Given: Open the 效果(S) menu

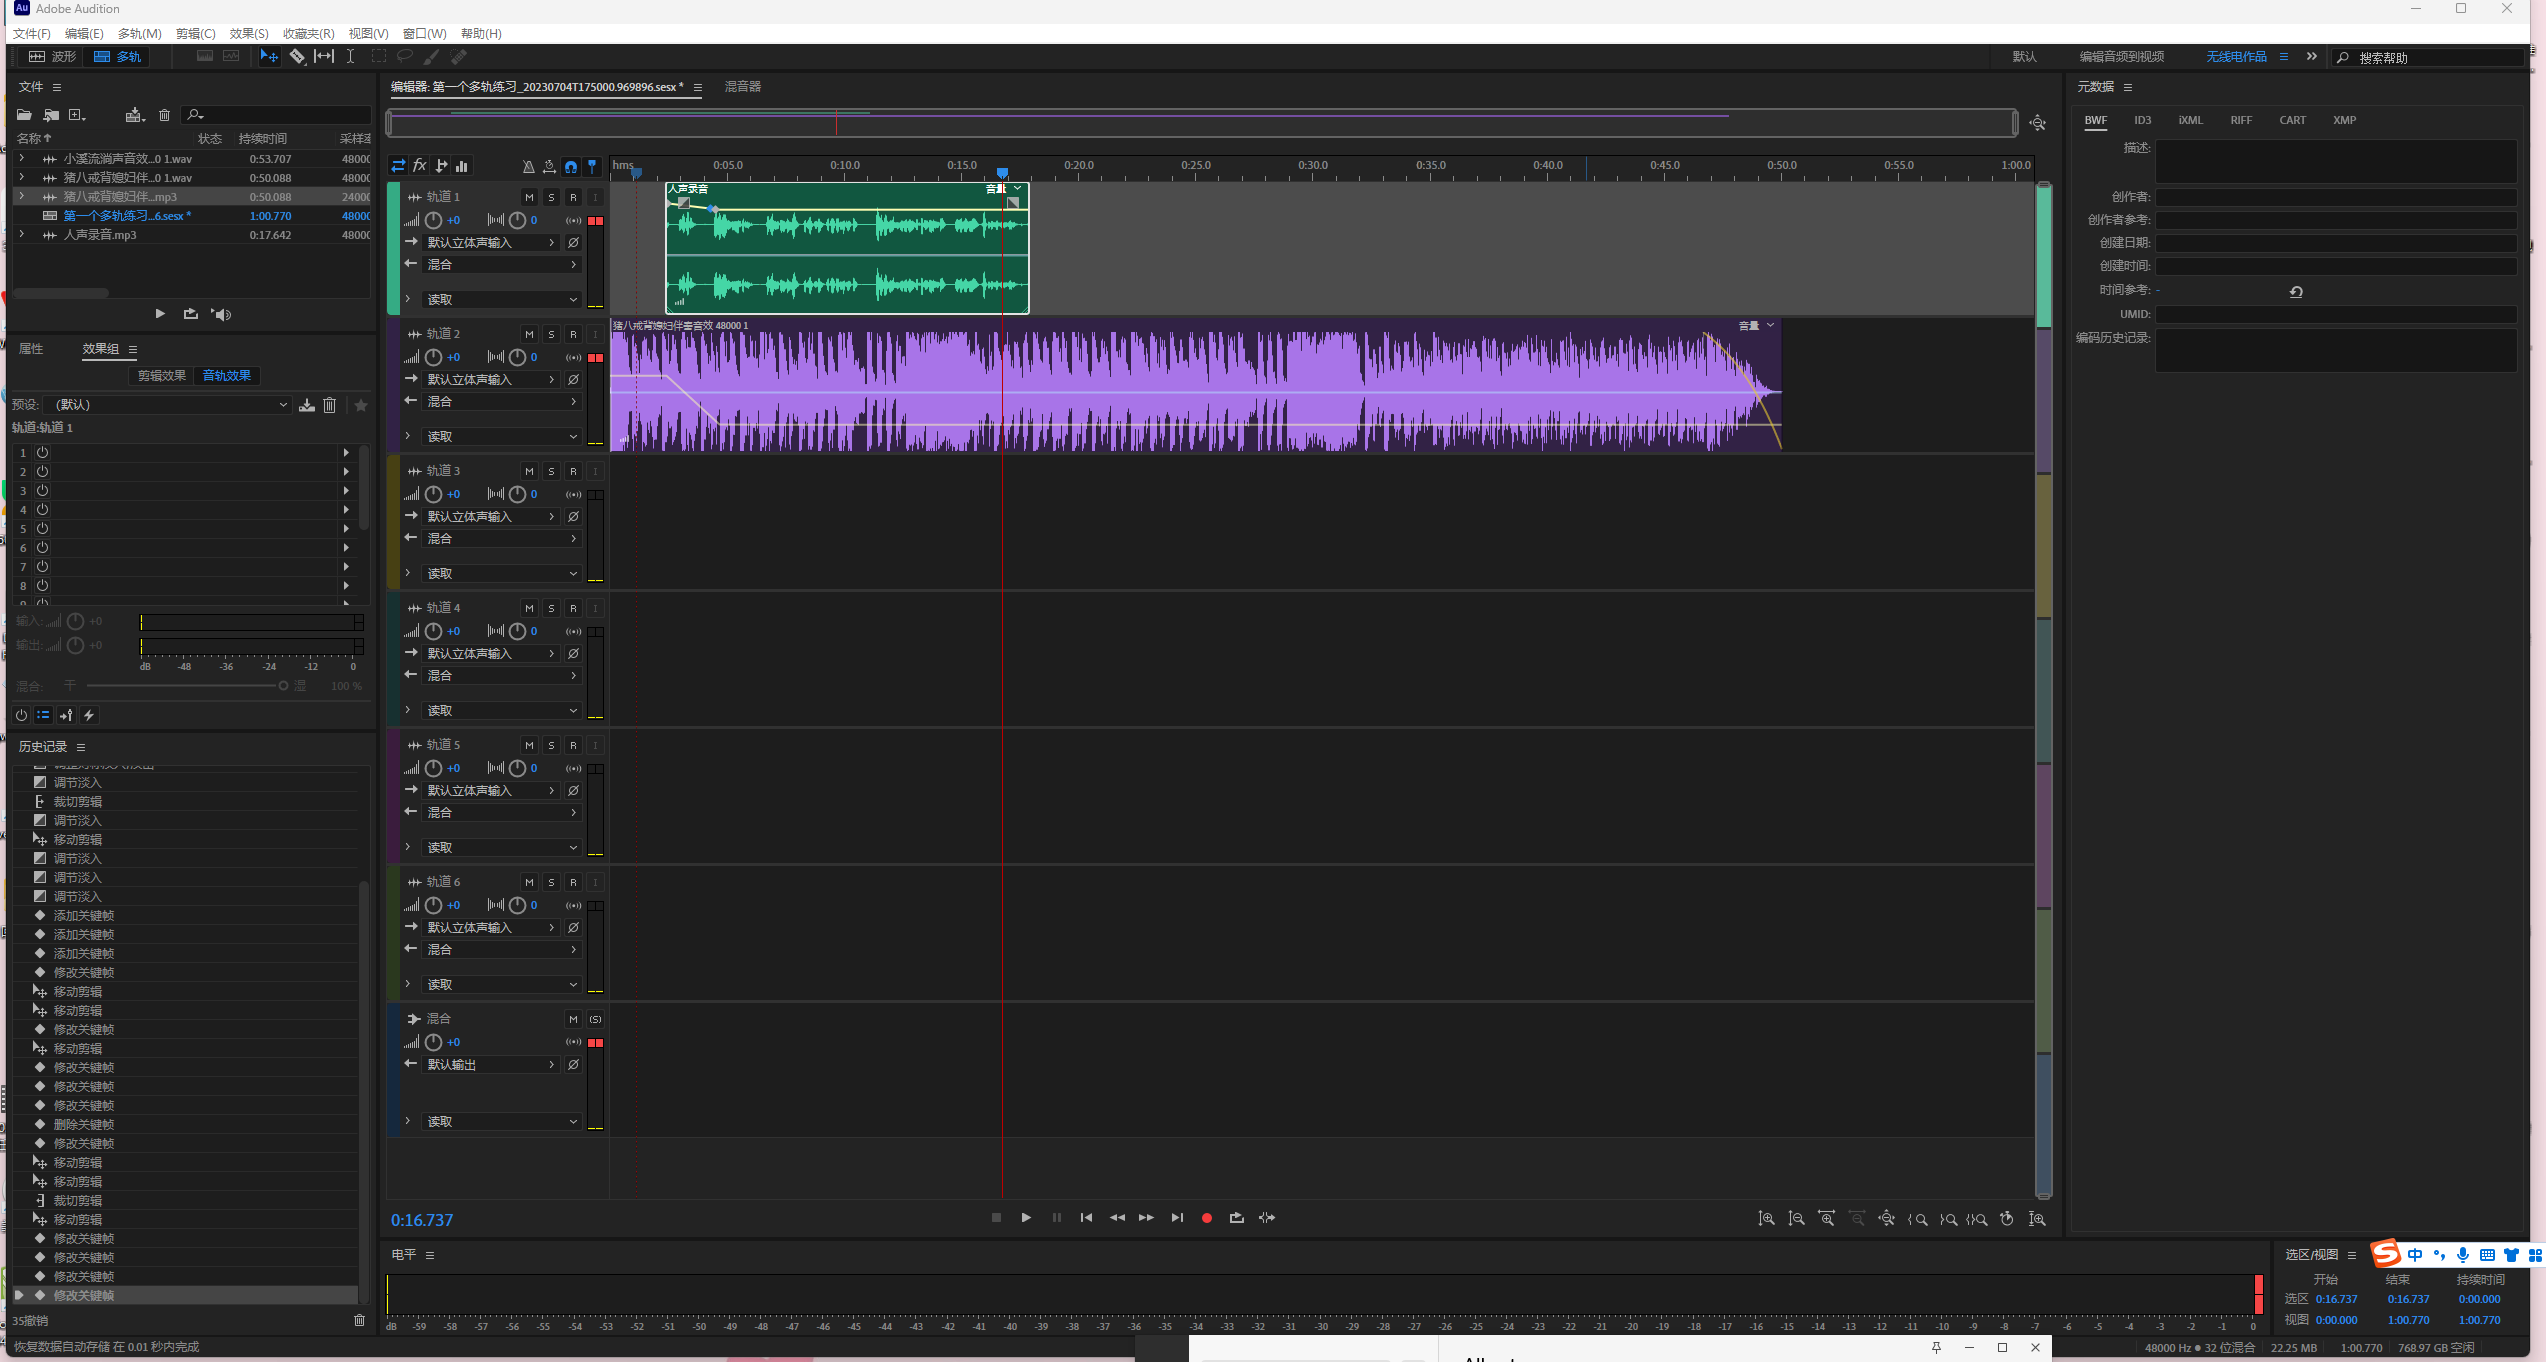Looking at the screenshot, I should 249,34.
